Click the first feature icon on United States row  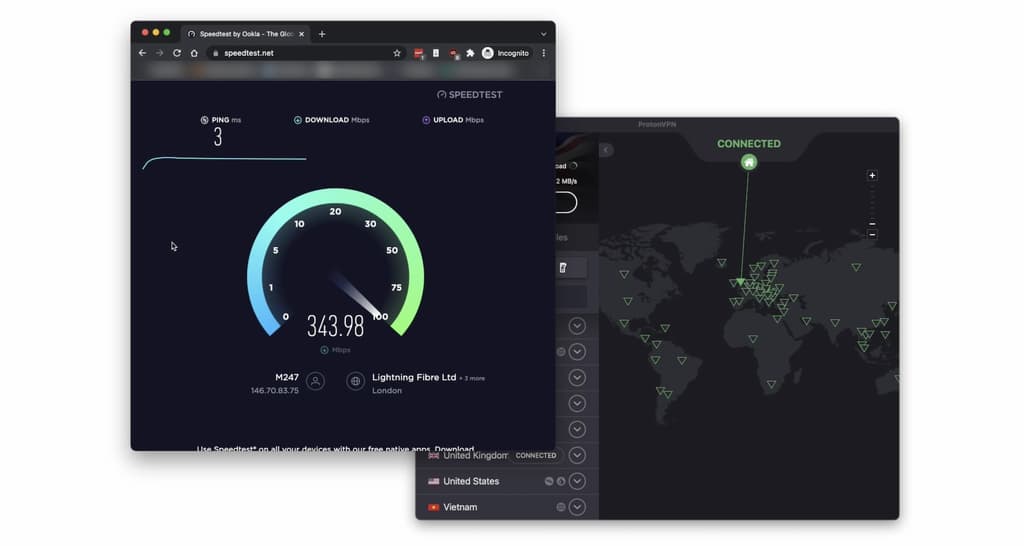point(549,481)
